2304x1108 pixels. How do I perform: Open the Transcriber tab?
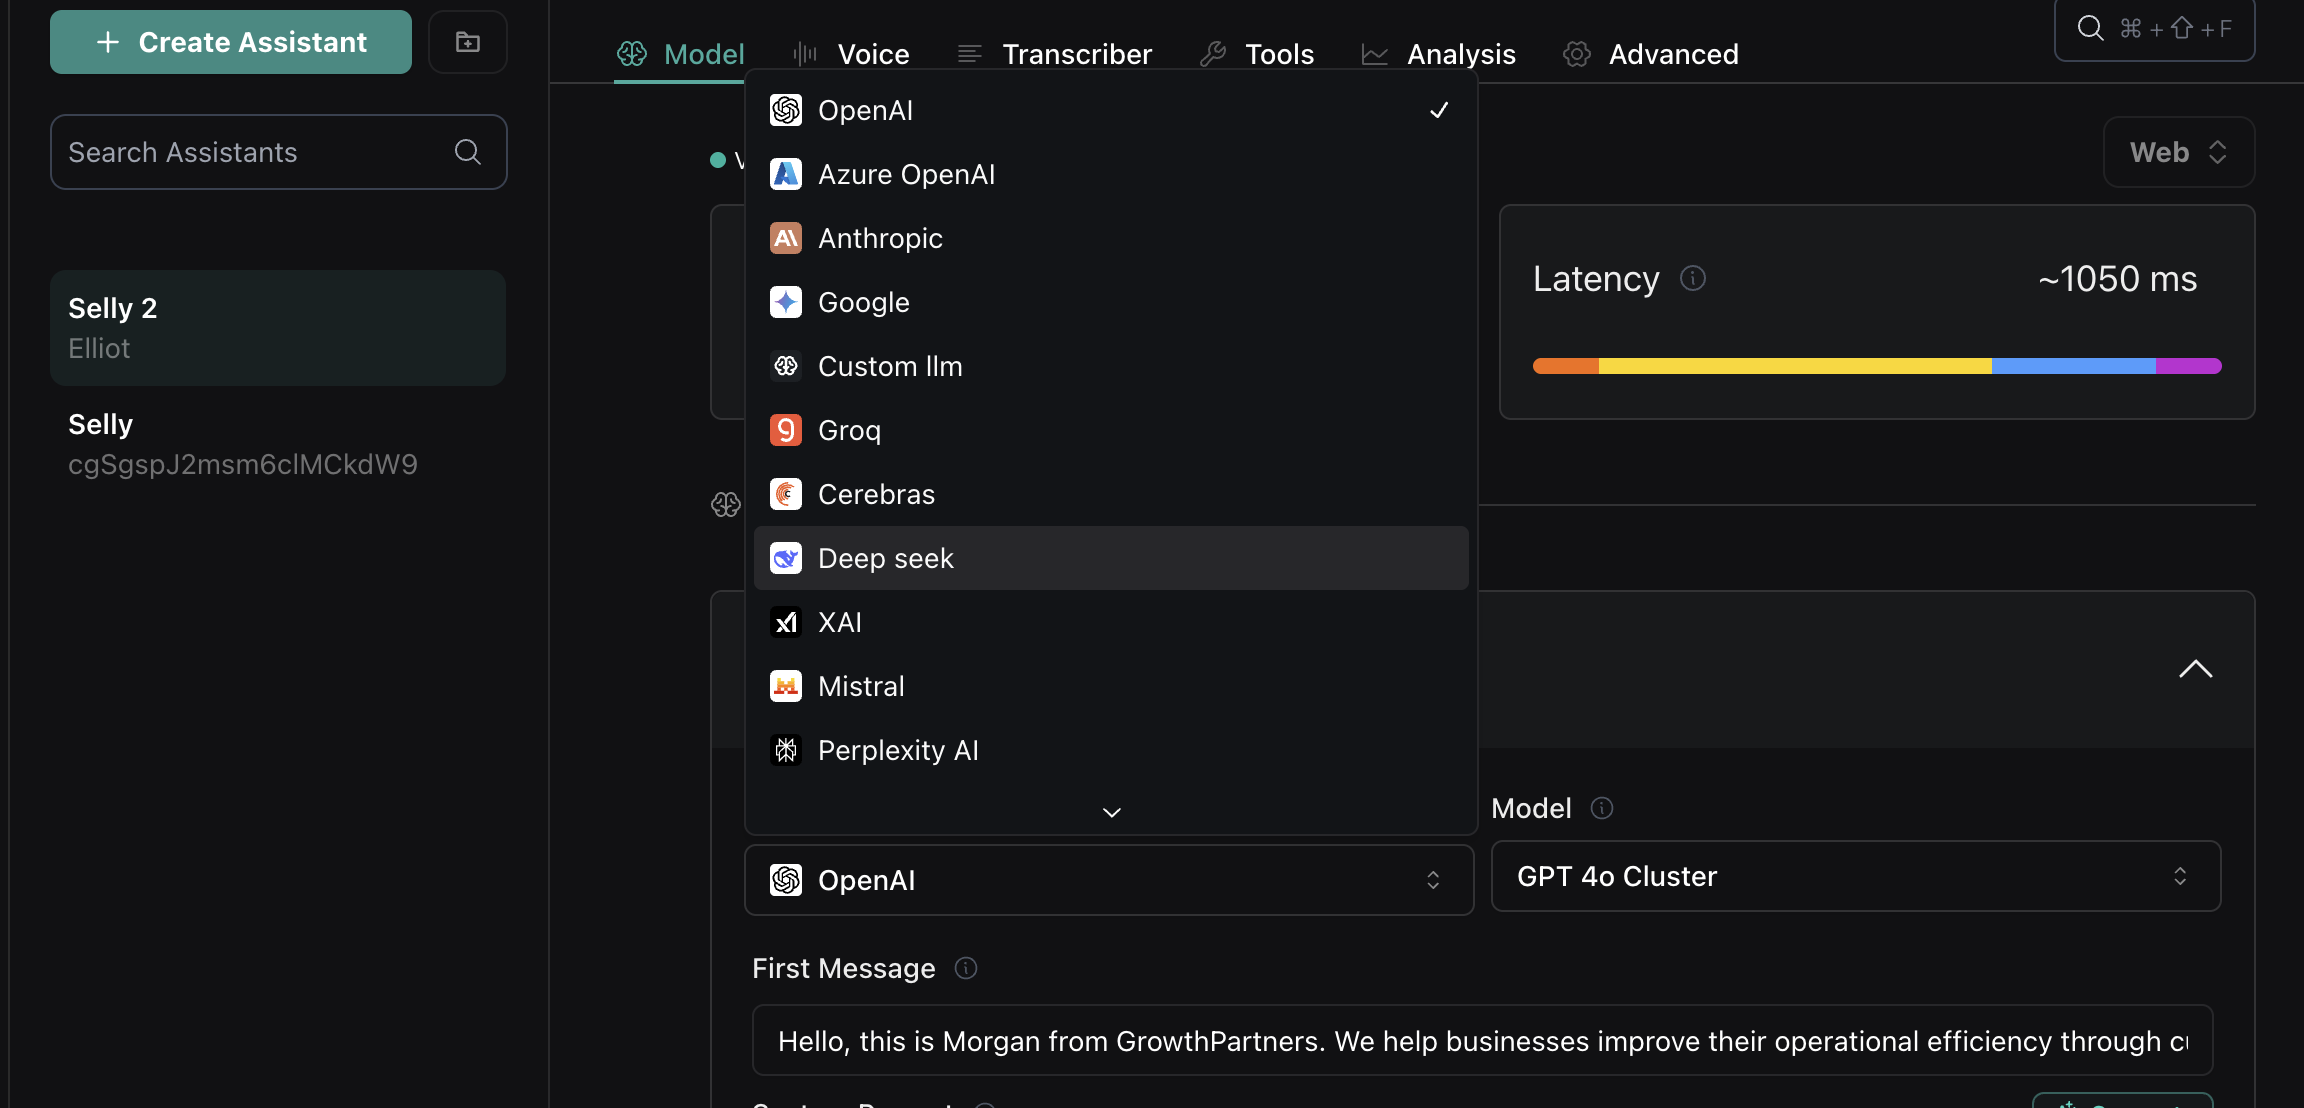point(1077,53)
